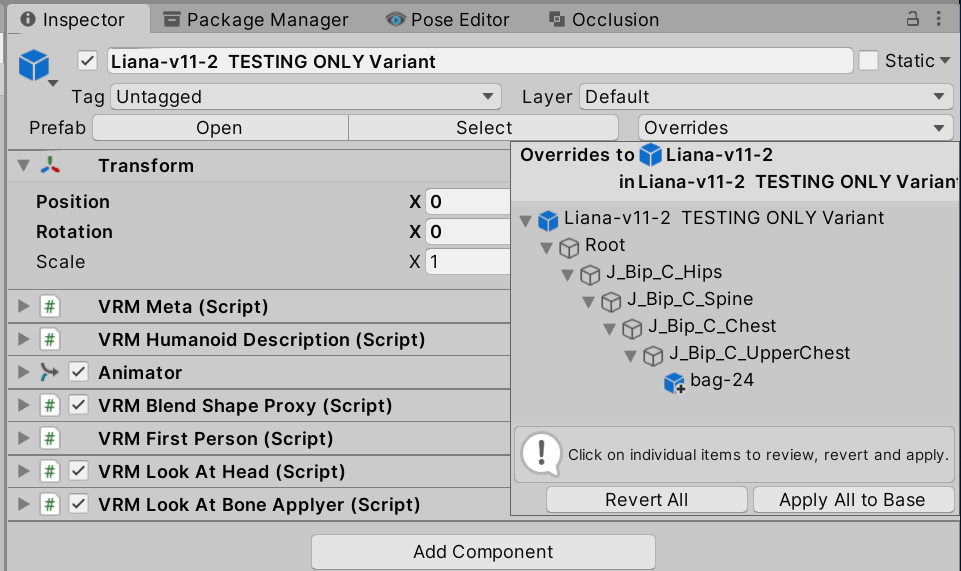Click the VRM Meta script icon
Image resolution: width=961 pixels, height=571 pixels.
pyautogui.click(x=50, y=306)
